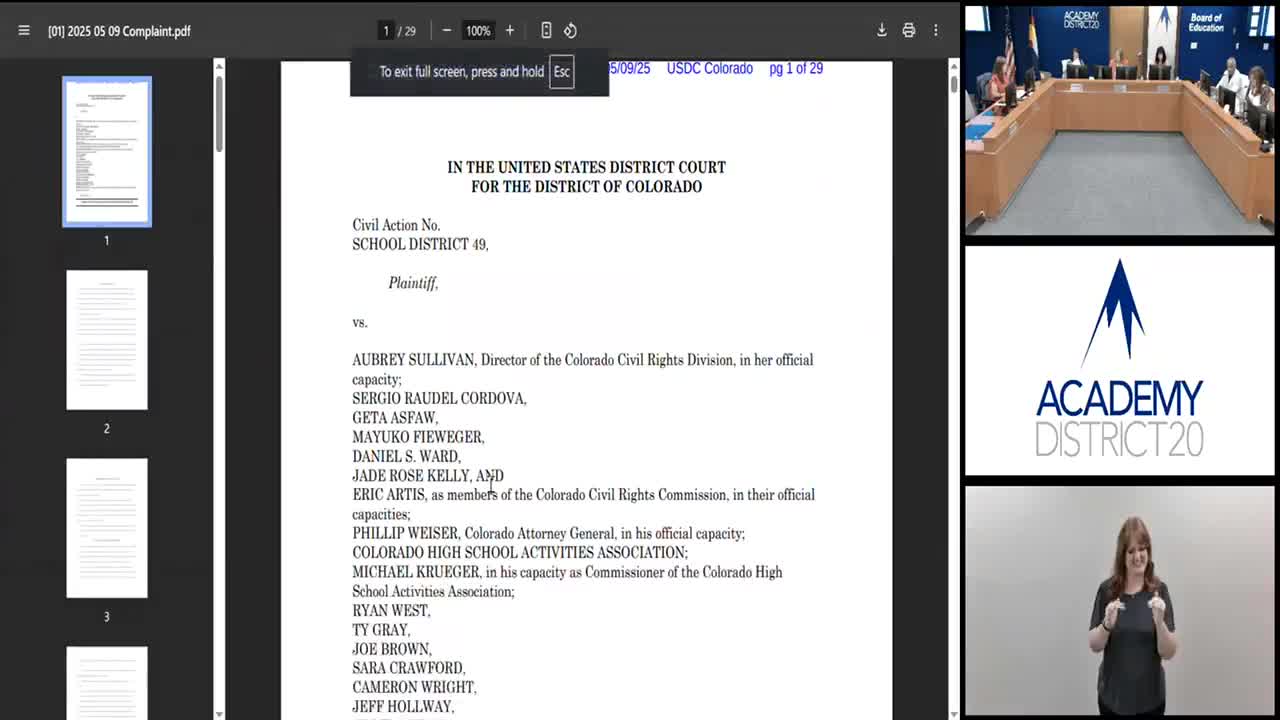Click the main document scrollbar up arrow
Viewport: 1280px width, 720px height.
(x=954, y=66)
